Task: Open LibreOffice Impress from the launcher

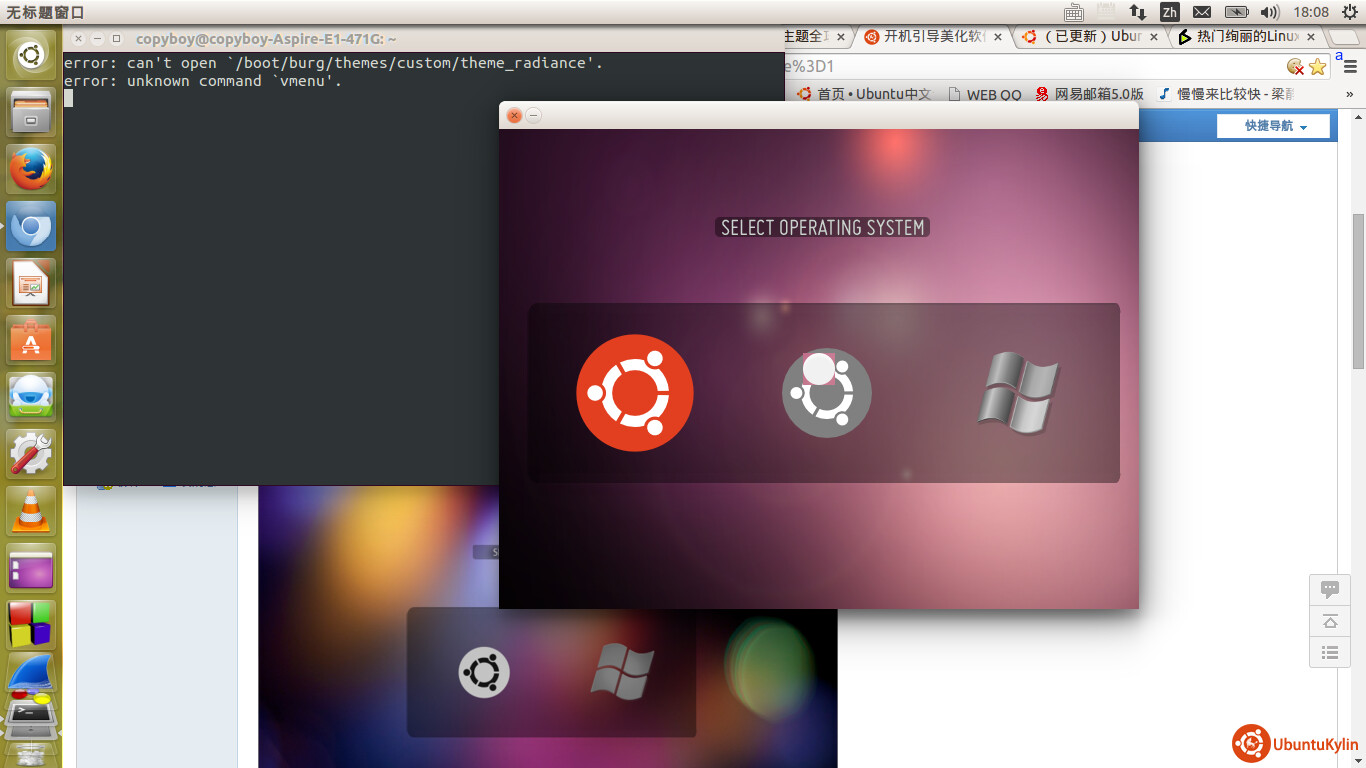Action: tap(31, 284)
